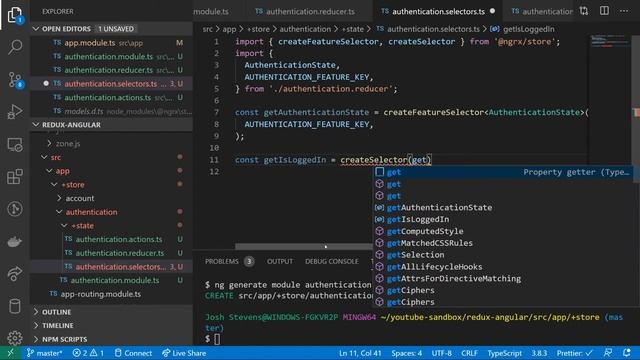Expand the NPM SCRIPTS section
The height and width of the screenshot is (360, 640).
pyautogui.click(x=111, y=339)
